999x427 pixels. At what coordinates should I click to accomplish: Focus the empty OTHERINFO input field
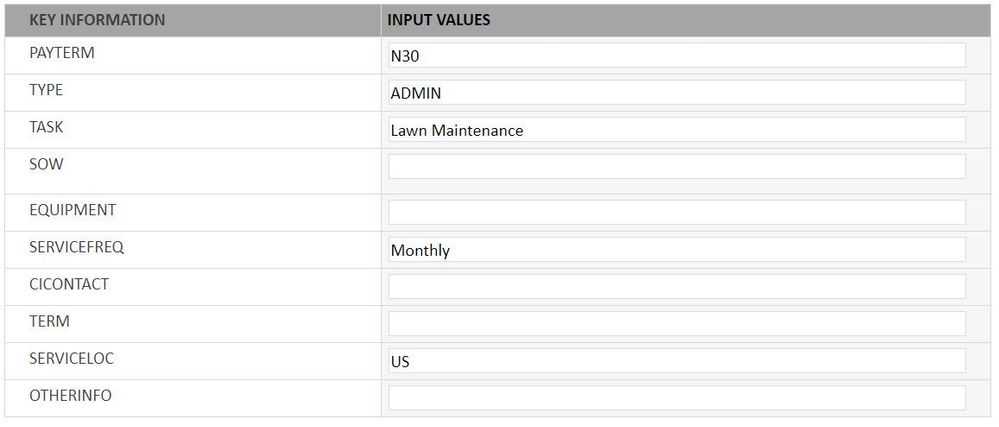tap(676, 398)
